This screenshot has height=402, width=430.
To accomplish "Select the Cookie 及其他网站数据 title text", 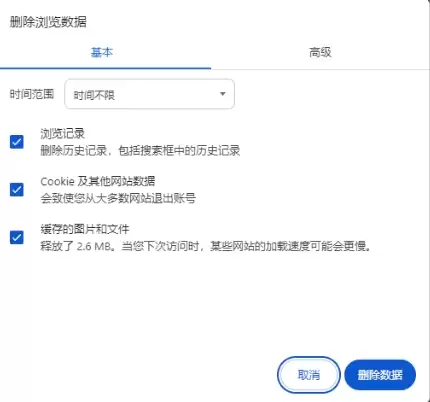I will point(98,181).
